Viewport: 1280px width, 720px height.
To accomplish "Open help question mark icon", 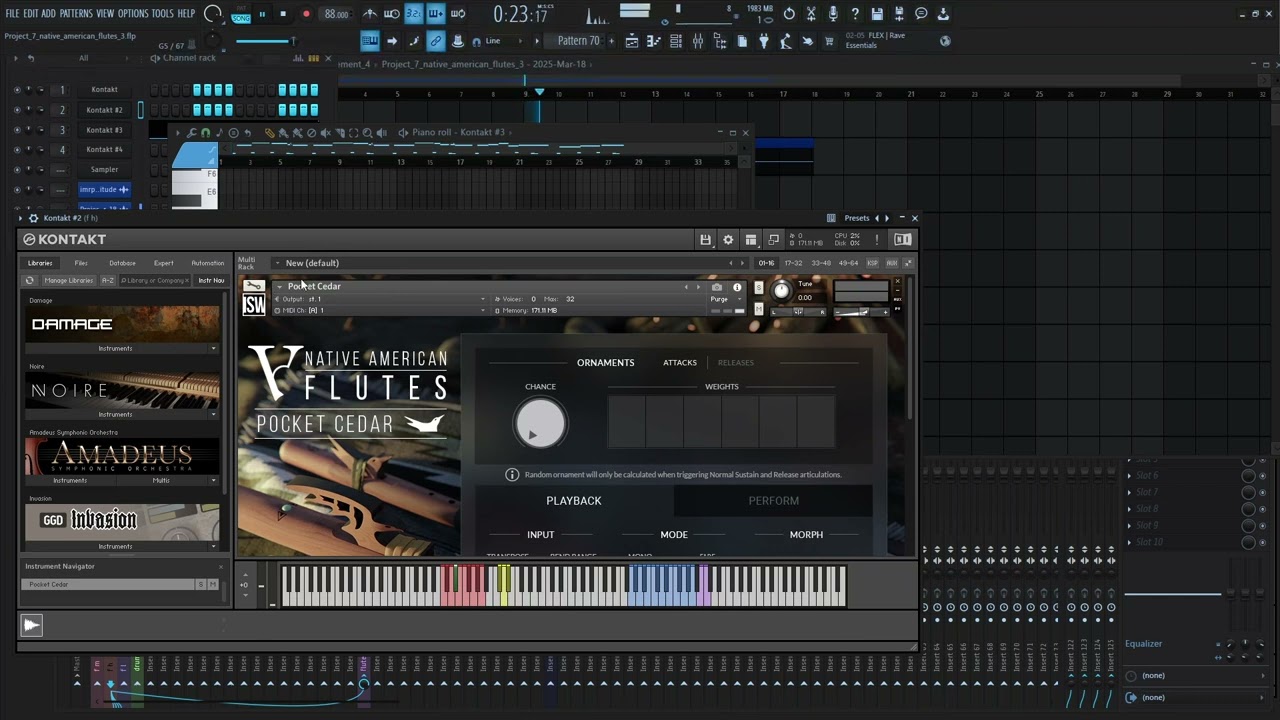I will coord(855,14).
